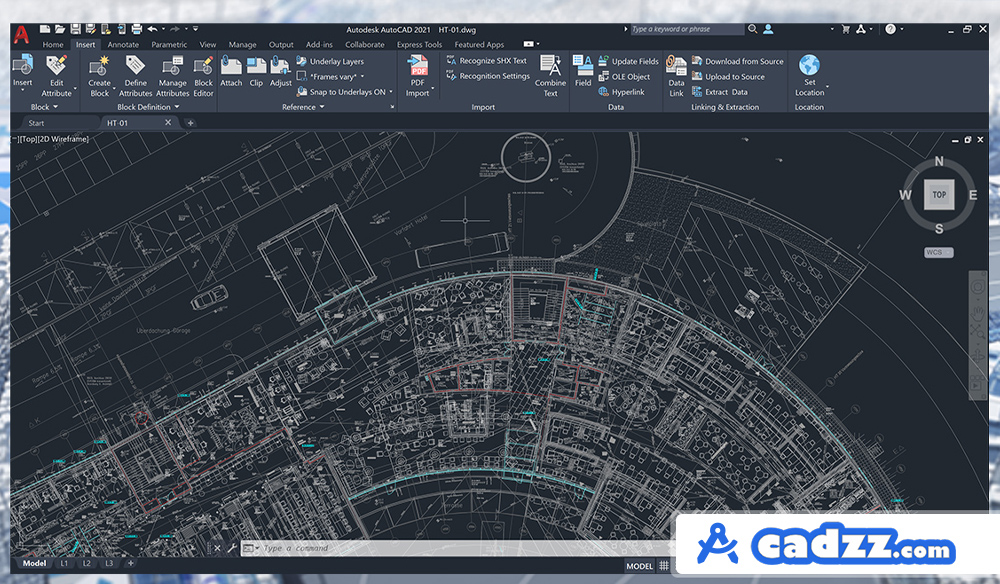Click Underlay Layers button
This screenshot has height=584, width=1000.
330,61
